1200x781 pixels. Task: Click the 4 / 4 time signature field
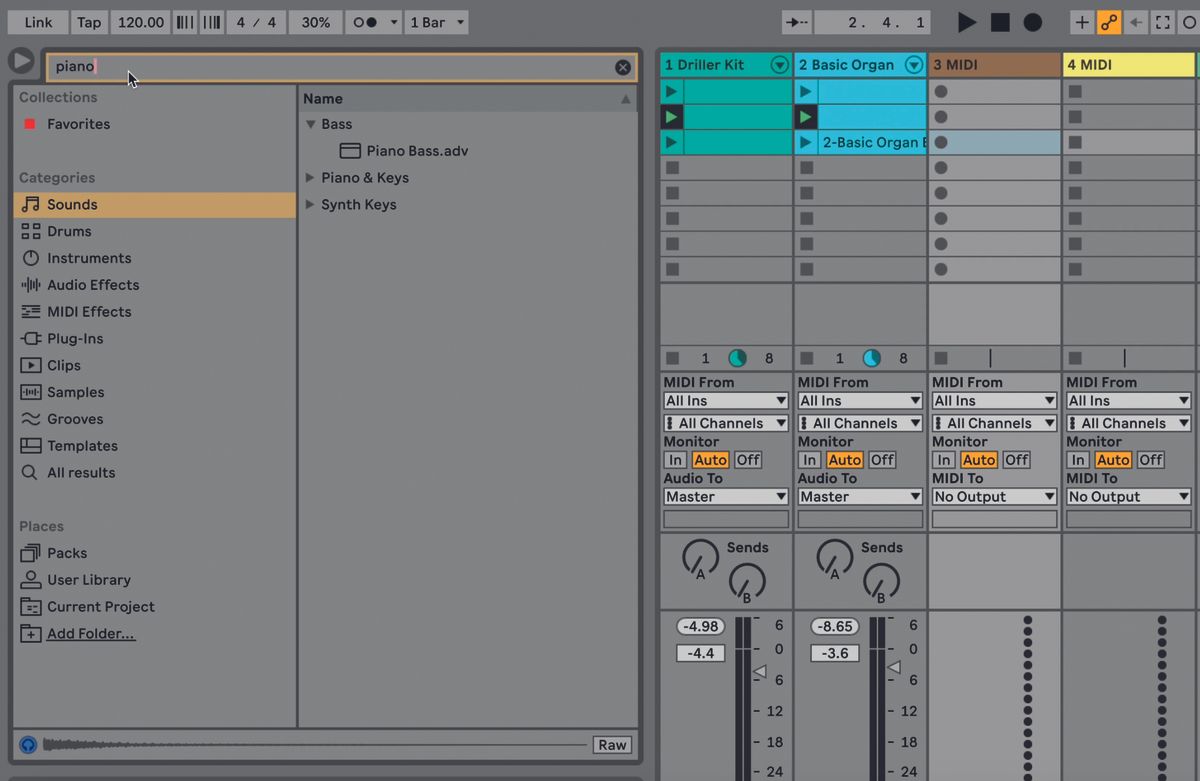click(x=257, y=22)
